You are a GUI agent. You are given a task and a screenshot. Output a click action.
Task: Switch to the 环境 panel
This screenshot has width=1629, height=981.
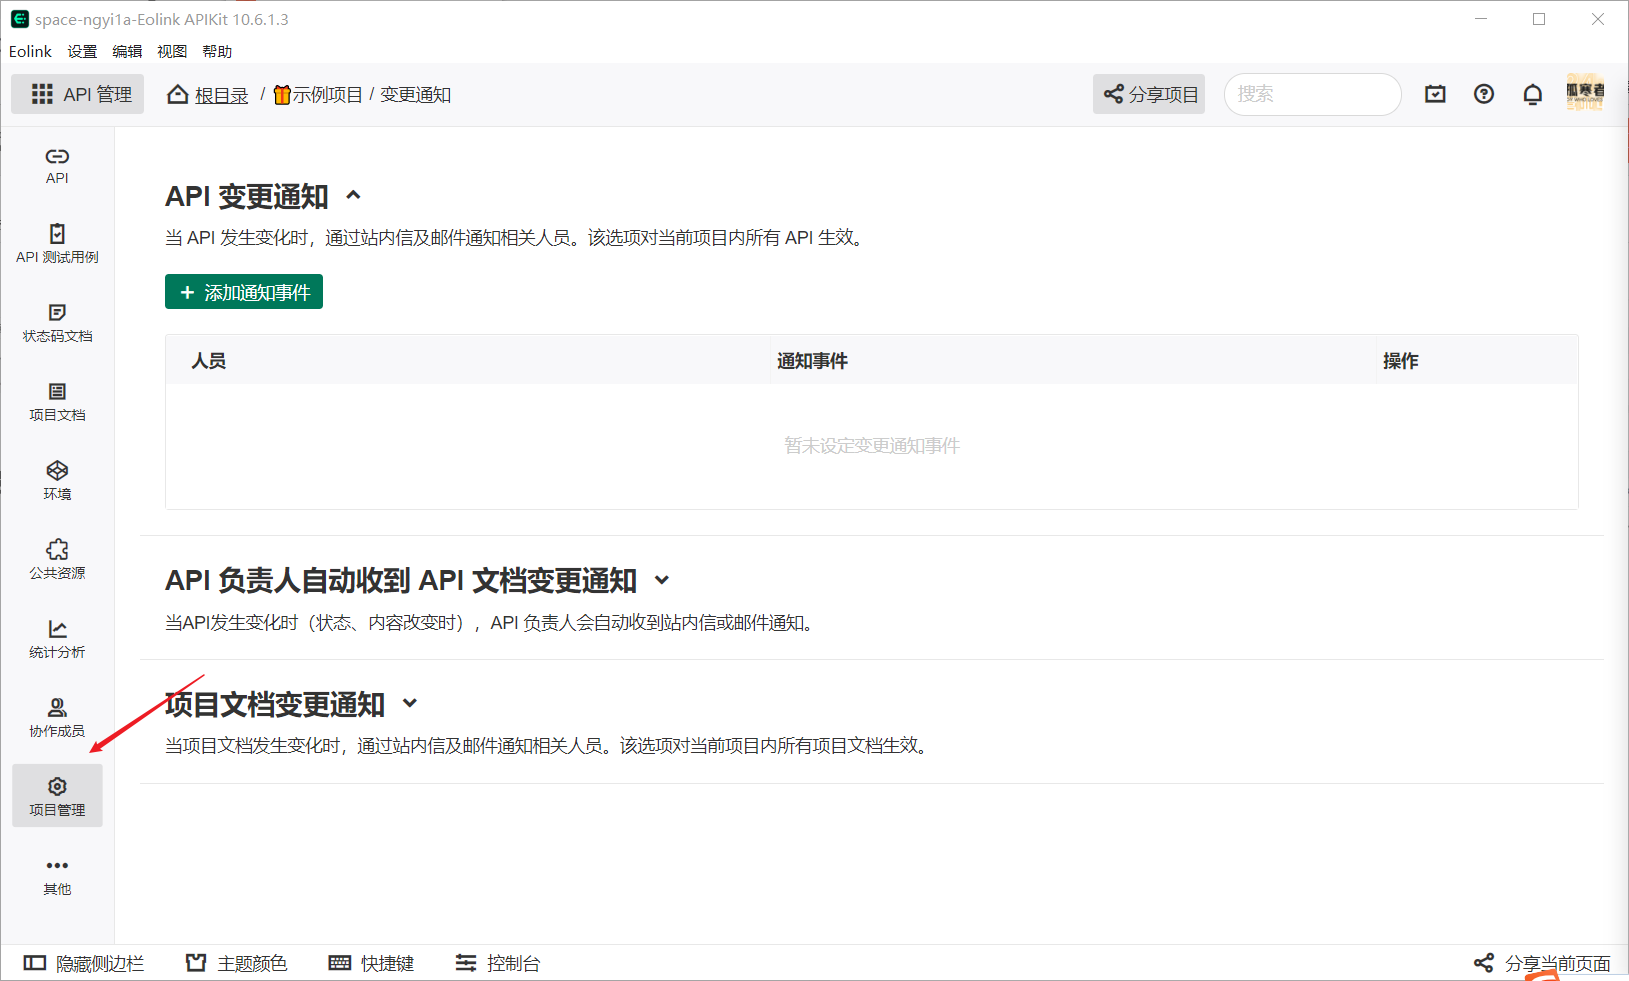57,479
